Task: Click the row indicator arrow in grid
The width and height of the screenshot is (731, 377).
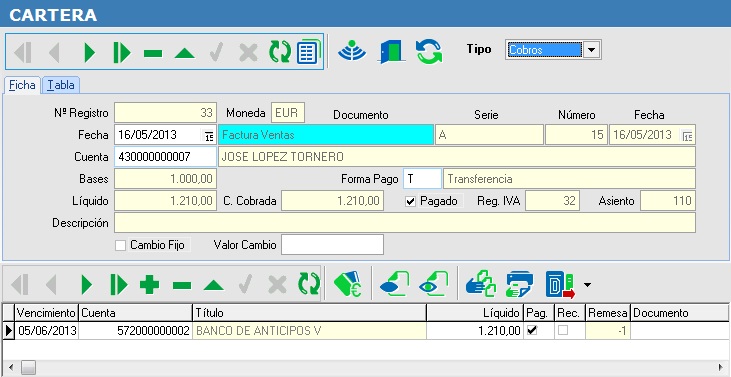Action: click(x=8, y=331)
